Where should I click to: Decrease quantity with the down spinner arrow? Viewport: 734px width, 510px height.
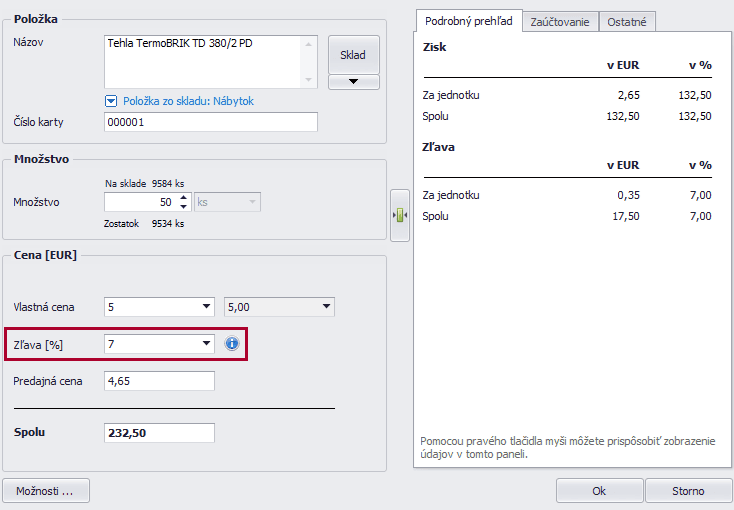pyautogui.click(x=184, y=207)
